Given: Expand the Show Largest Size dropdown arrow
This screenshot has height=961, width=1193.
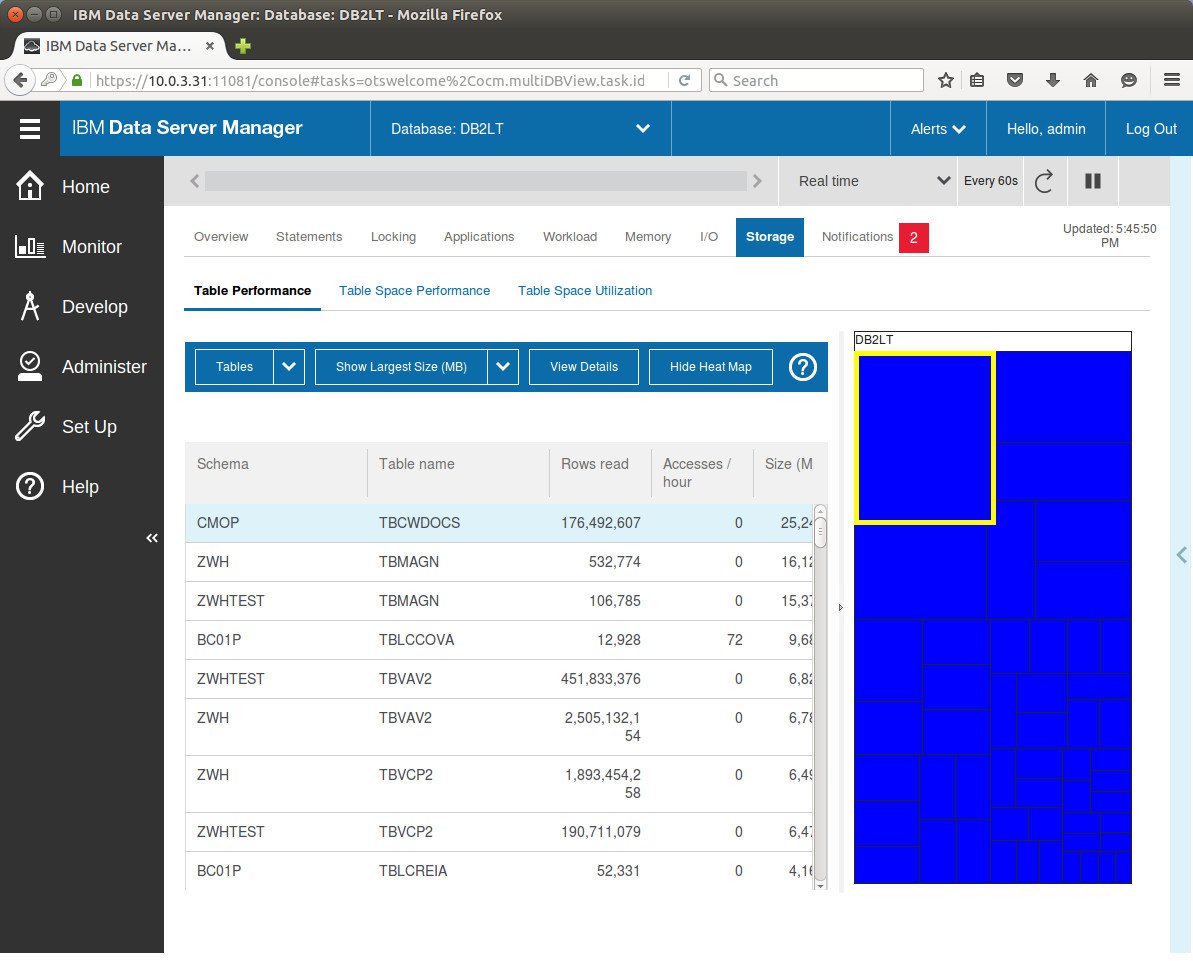Looking at the screenshot, I should click(x=503, y=367).
